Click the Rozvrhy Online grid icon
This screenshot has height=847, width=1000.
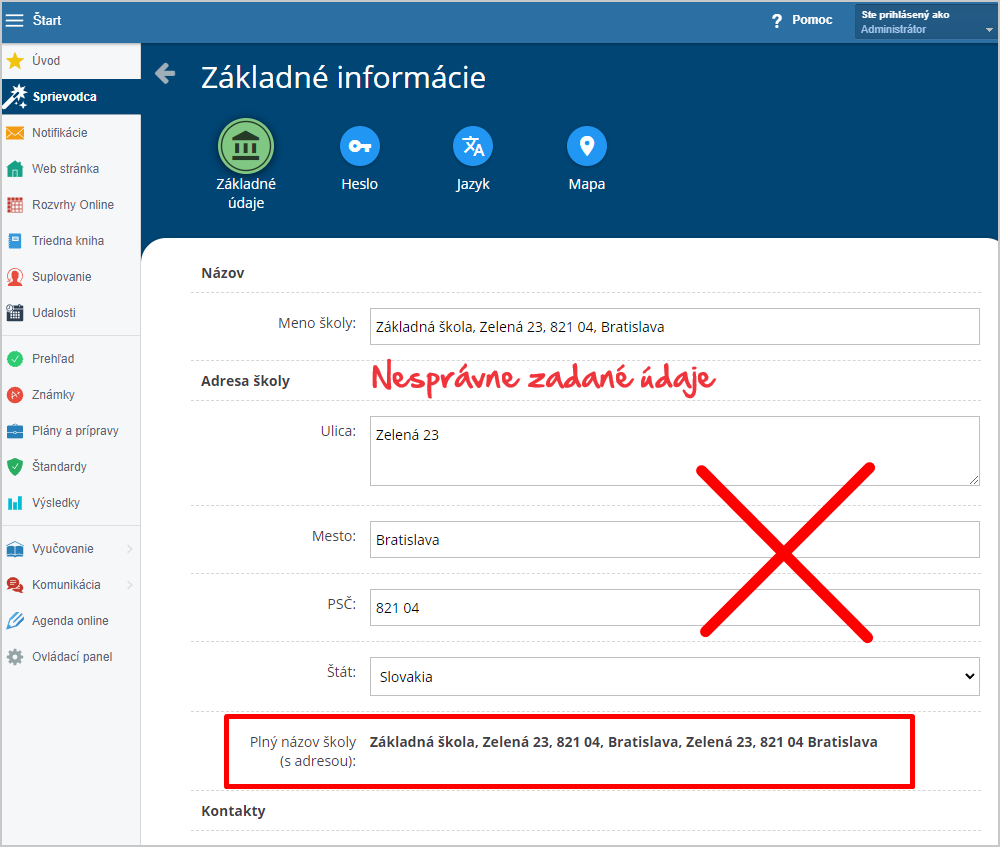pyautogui.click(x=15, y=205)
